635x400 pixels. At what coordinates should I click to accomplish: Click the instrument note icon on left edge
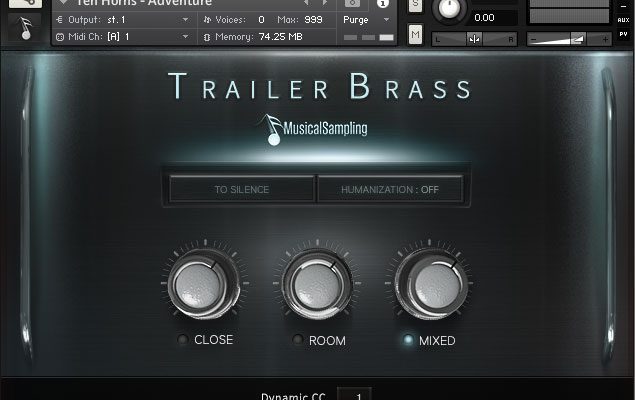tap(22, 31)
